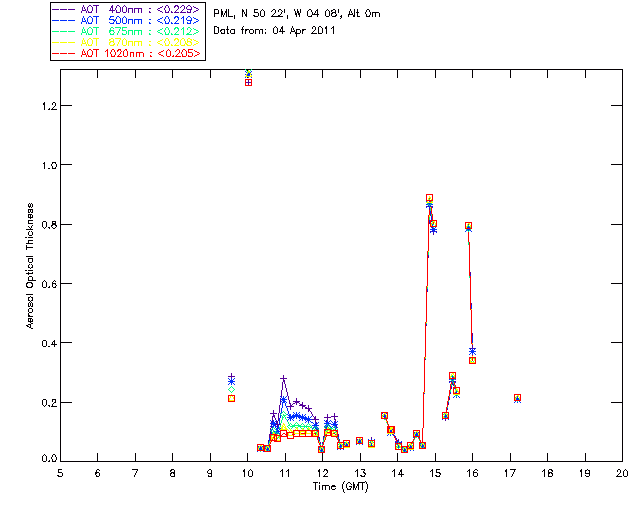Click the 1.0 y-axis tick label
Image resolution: width=640 pixels, height=512 pixels.
tap(49, 165)
